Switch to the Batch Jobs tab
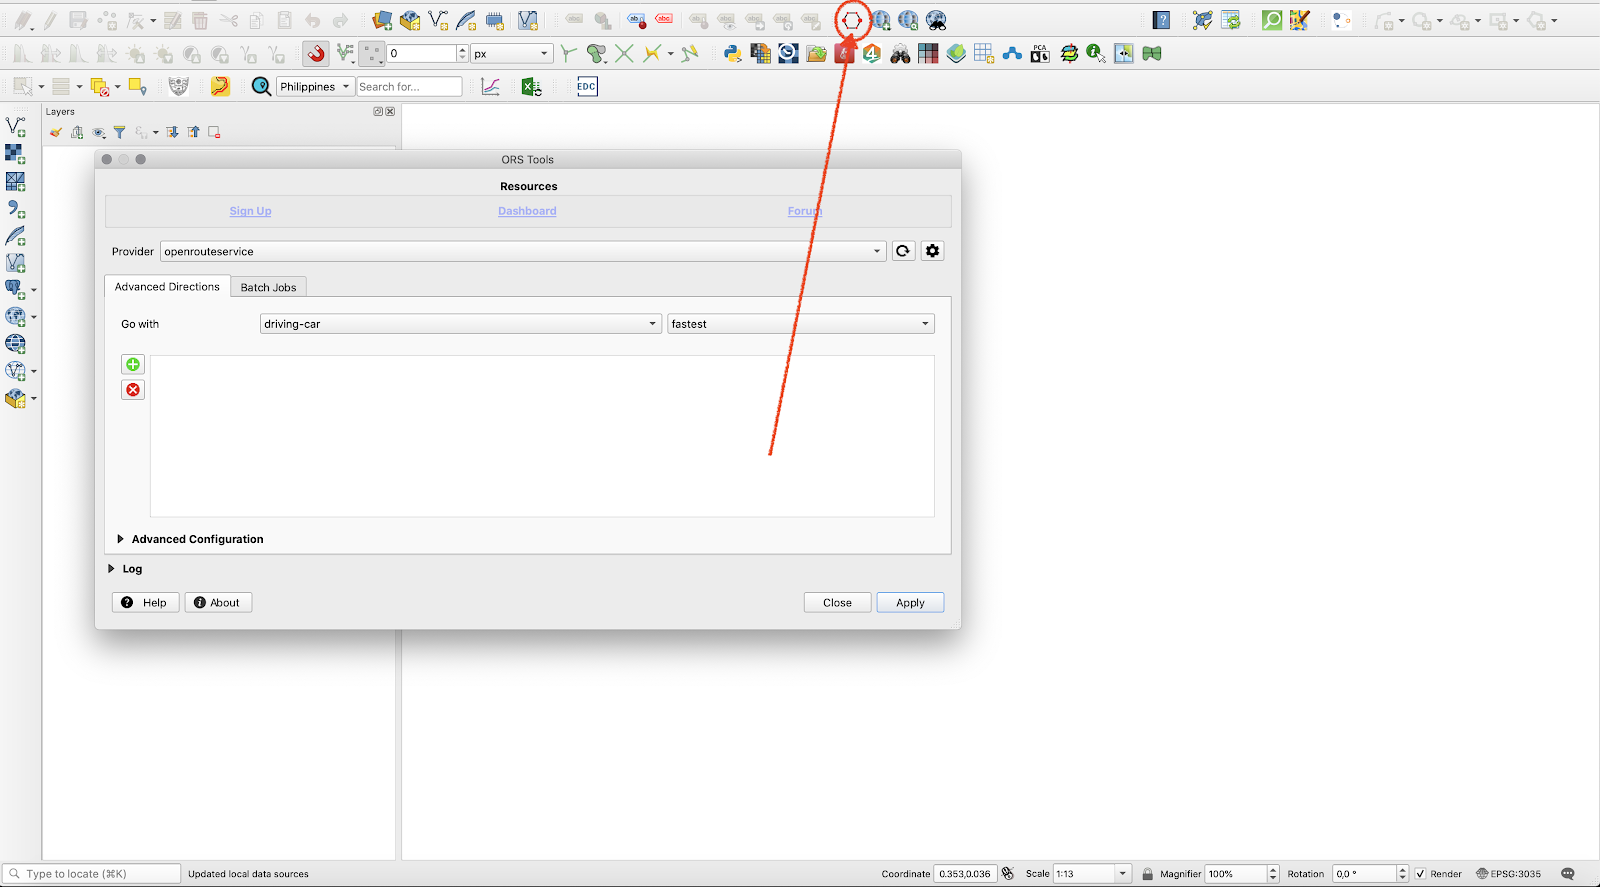1600x887 pixels. tap(268, 287)
